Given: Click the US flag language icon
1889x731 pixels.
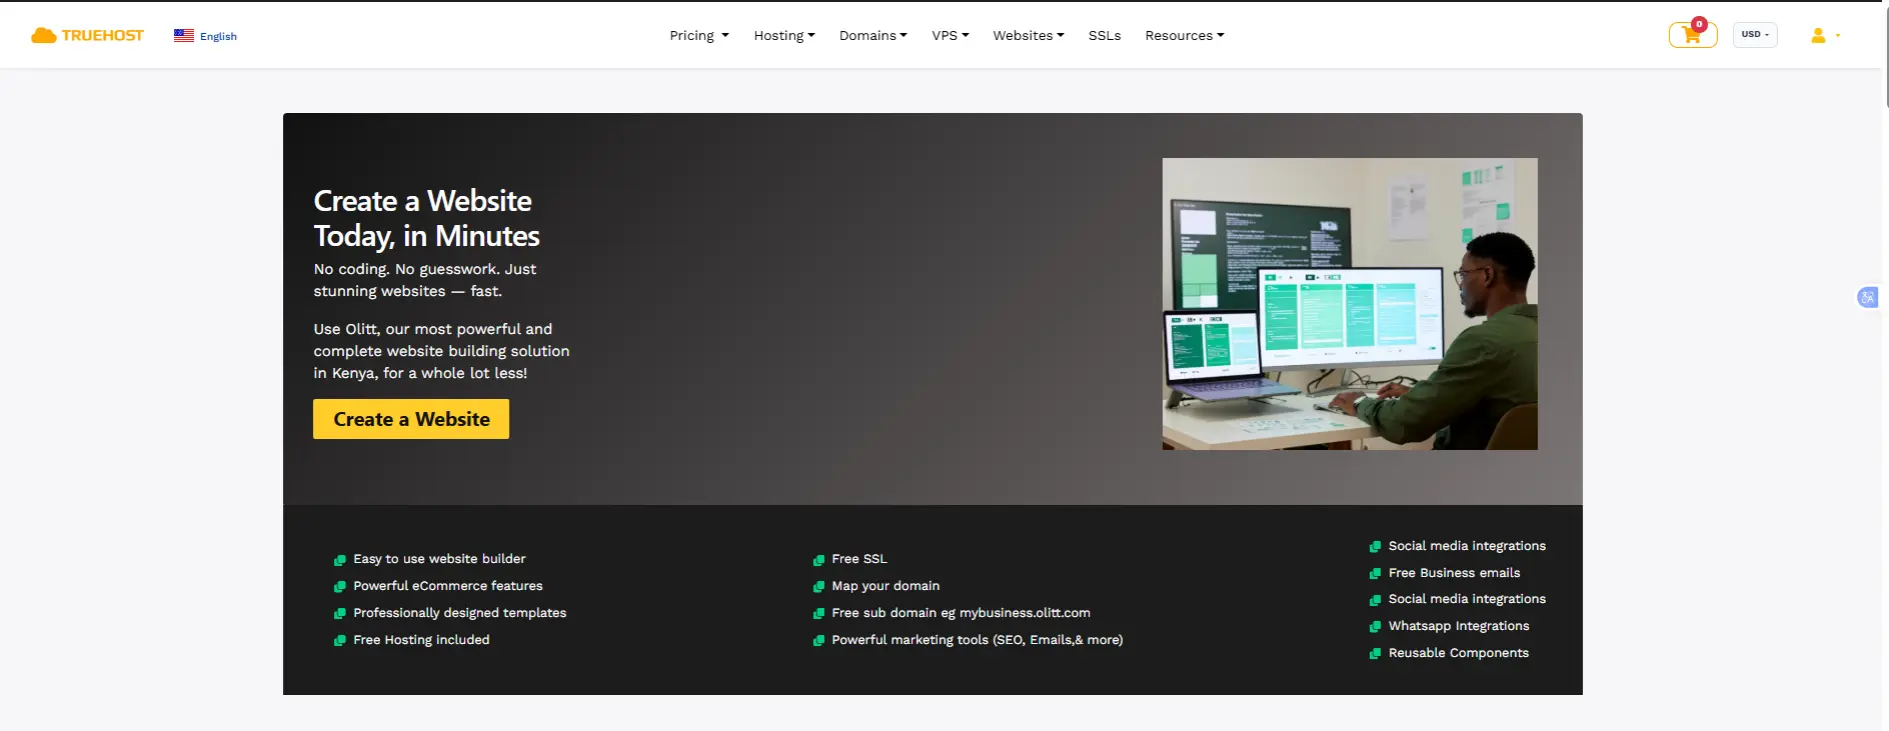Looking at the screenshot, I should (184, 35).
